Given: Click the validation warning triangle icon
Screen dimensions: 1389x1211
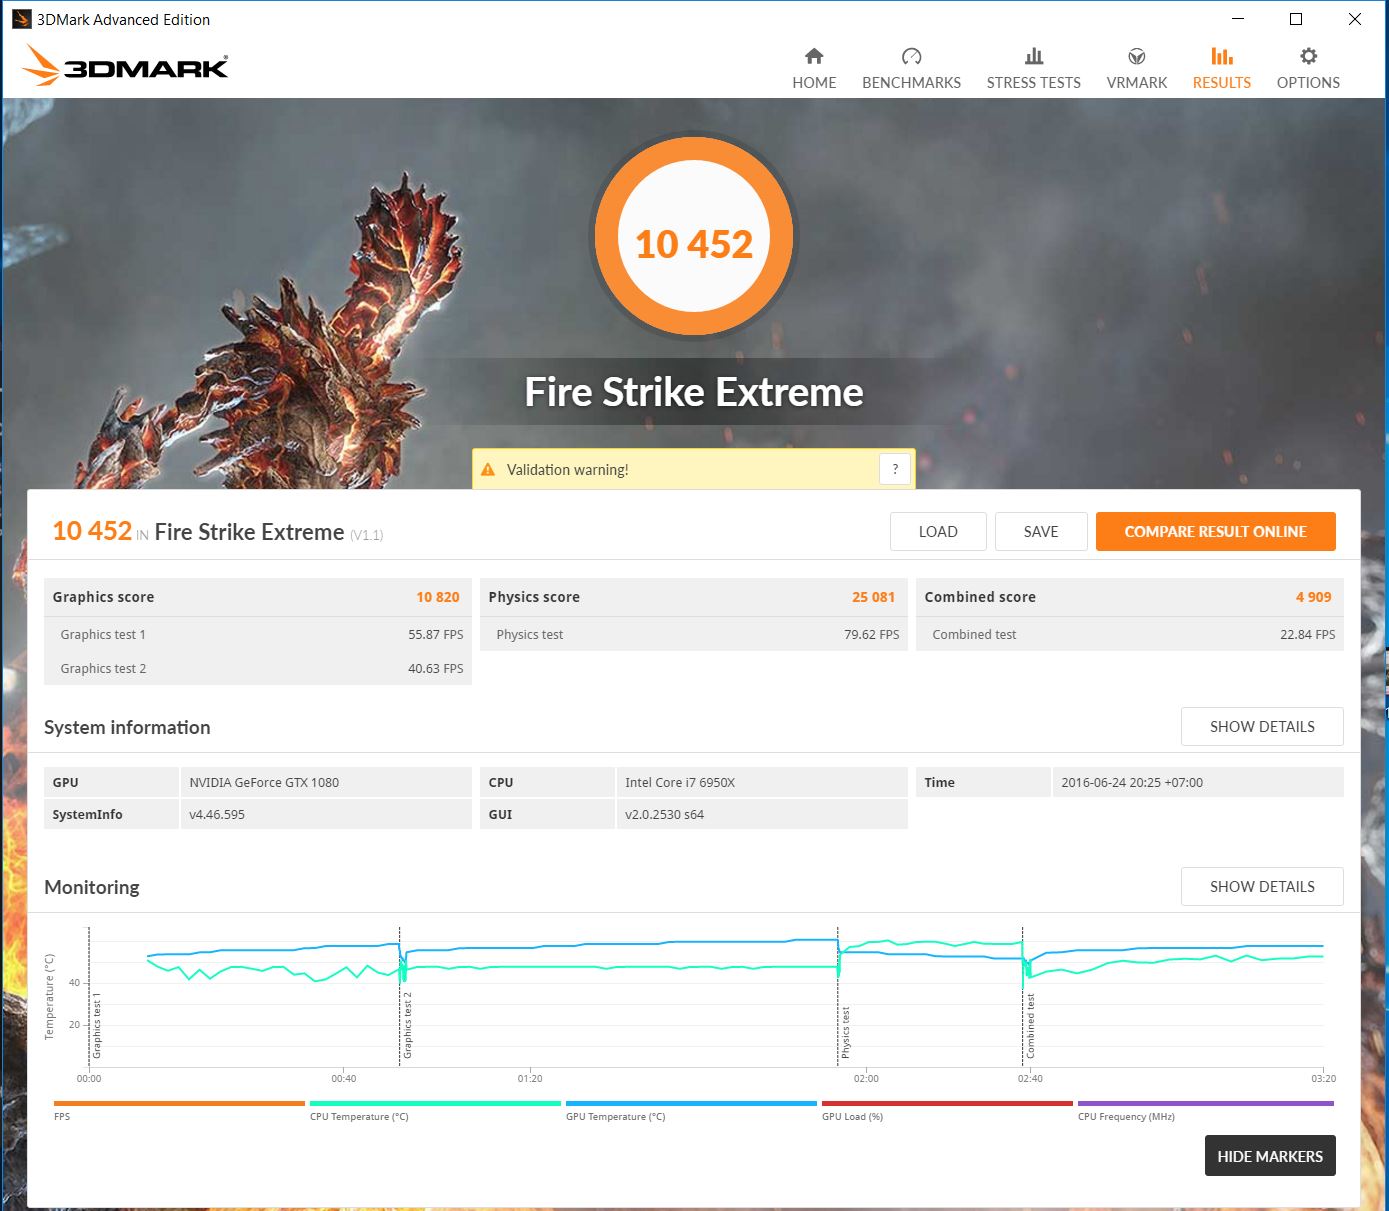Looking at the screenshot, I should coord(488,470).
